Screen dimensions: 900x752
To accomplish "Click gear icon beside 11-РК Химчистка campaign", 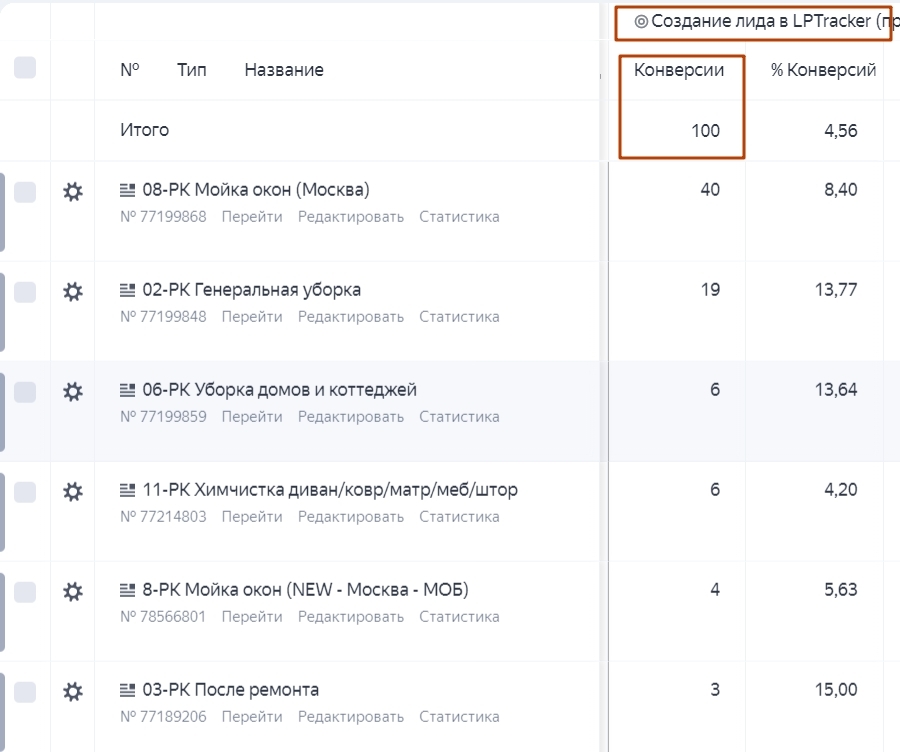I will [x=73, y=492].
